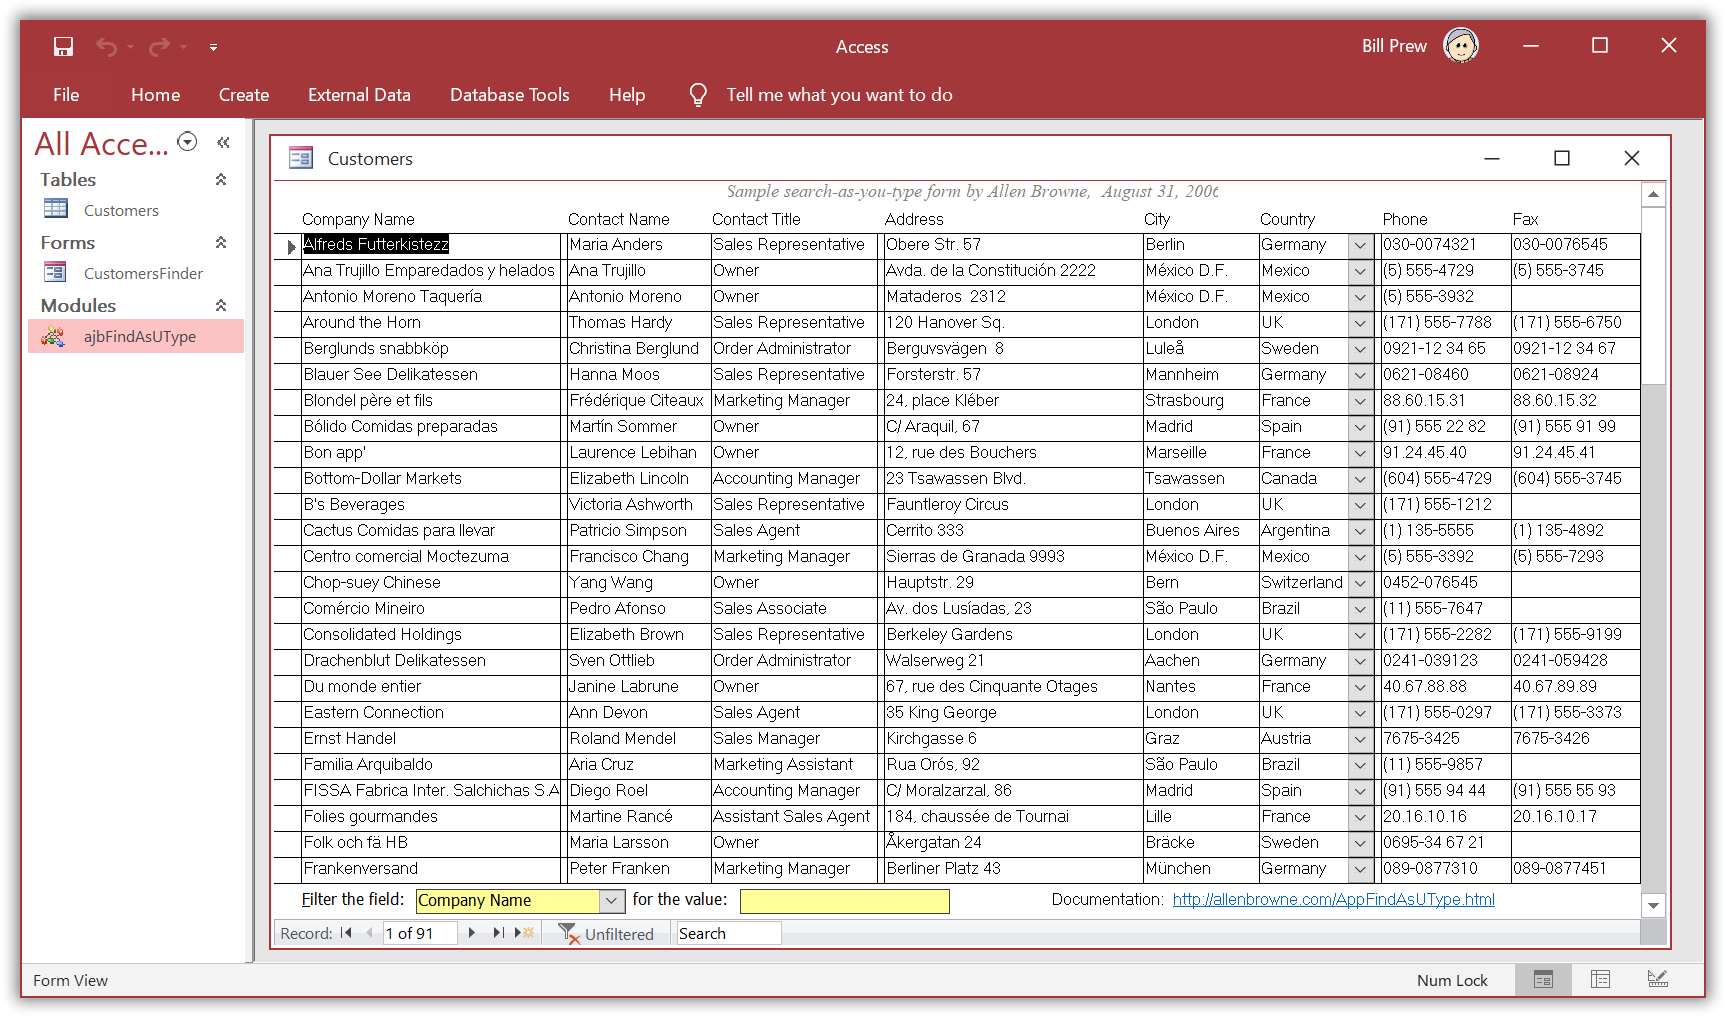
Task: Go to the last record
Action: click(x=498, y=933)
